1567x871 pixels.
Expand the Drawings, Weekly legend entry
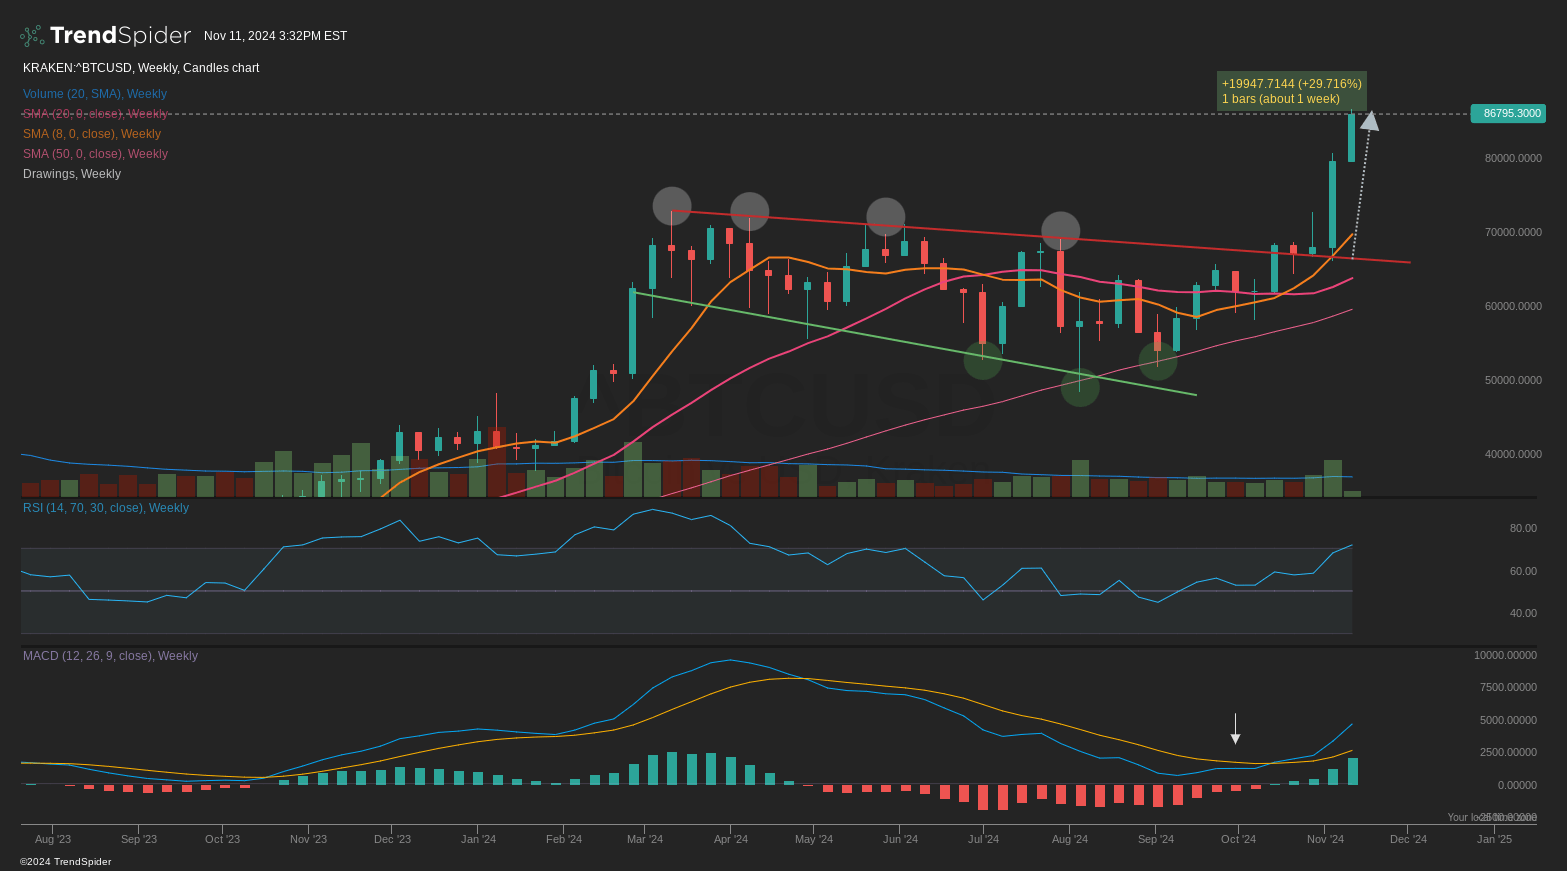(71, 173)
